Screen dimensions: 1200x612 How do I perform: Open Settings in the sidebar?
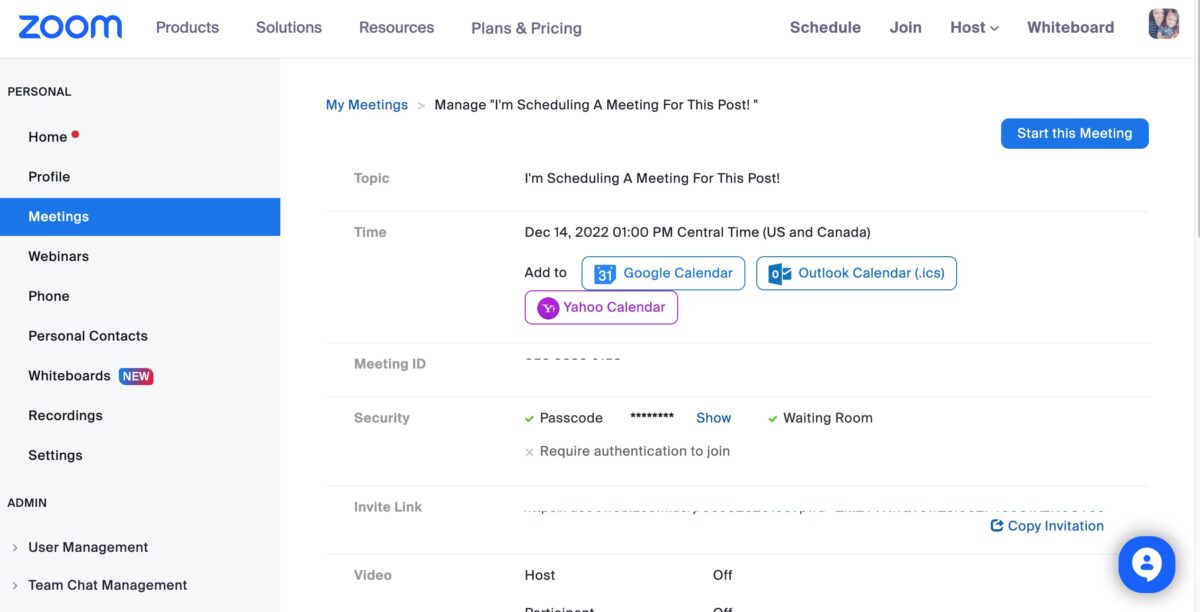tap(55, 456)
